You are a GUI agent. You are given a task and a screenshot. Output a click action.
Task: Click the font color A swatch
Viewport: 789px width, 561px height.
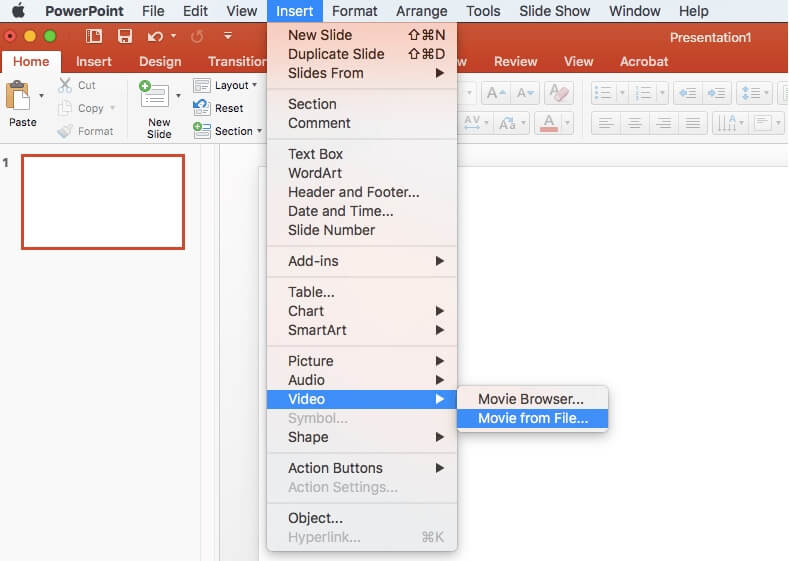tap(549, 123)
